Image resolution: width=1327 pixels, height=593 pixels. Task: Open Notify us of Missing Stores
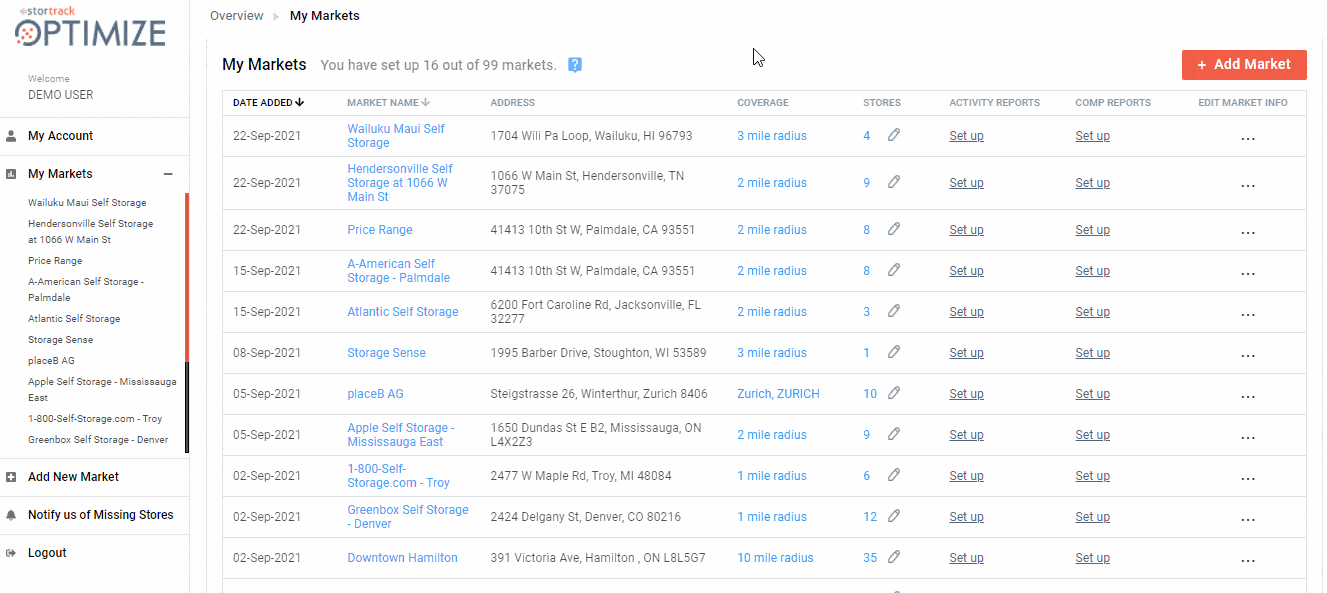(100, 515)
